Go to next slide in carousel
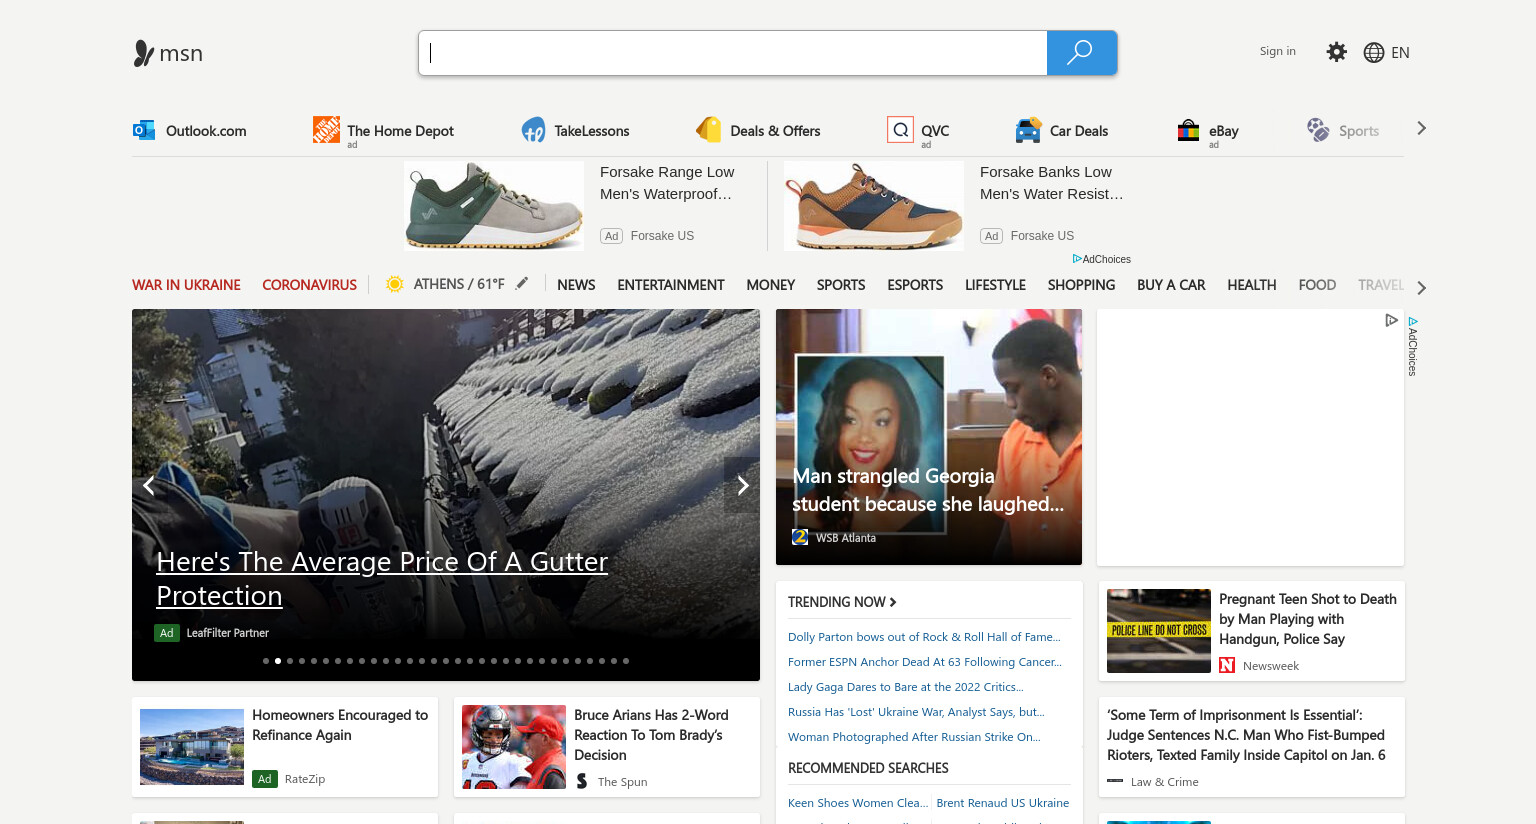Image resolution: width=1536 pixels, height=824 pixels. [x=742, y=485]
